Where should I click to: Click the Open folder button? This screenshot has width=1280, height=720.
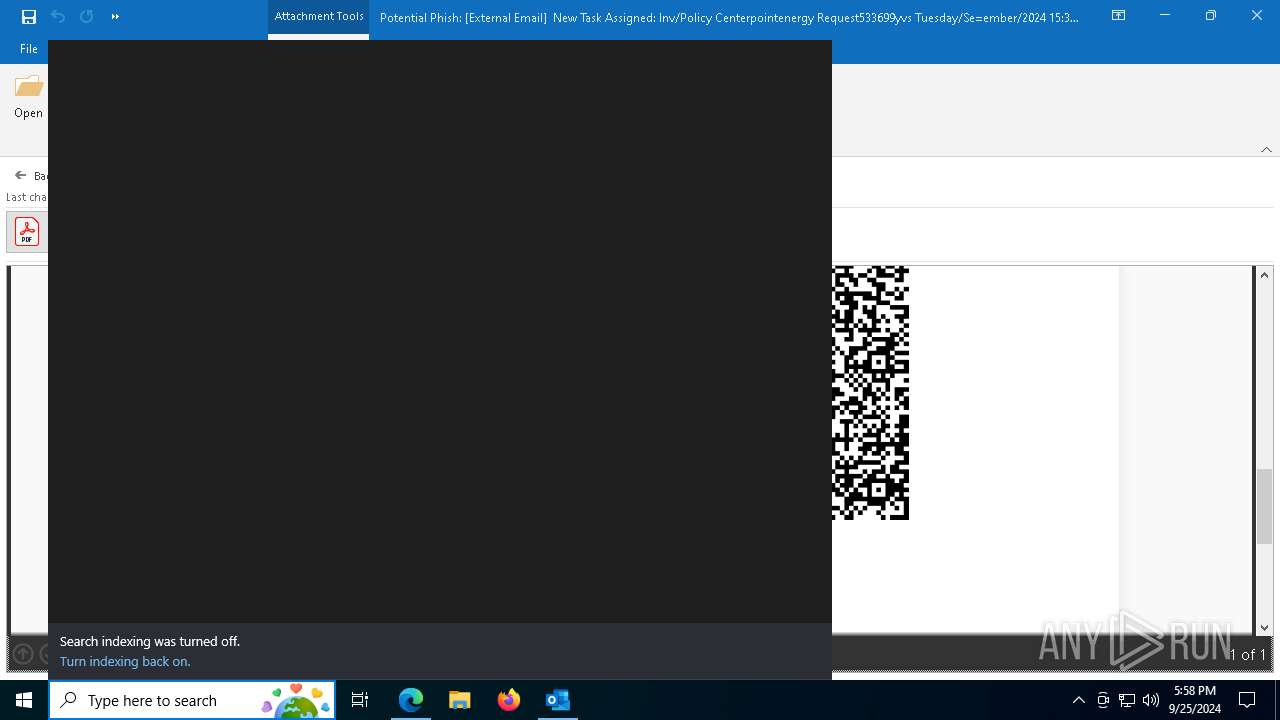(28, 97)
